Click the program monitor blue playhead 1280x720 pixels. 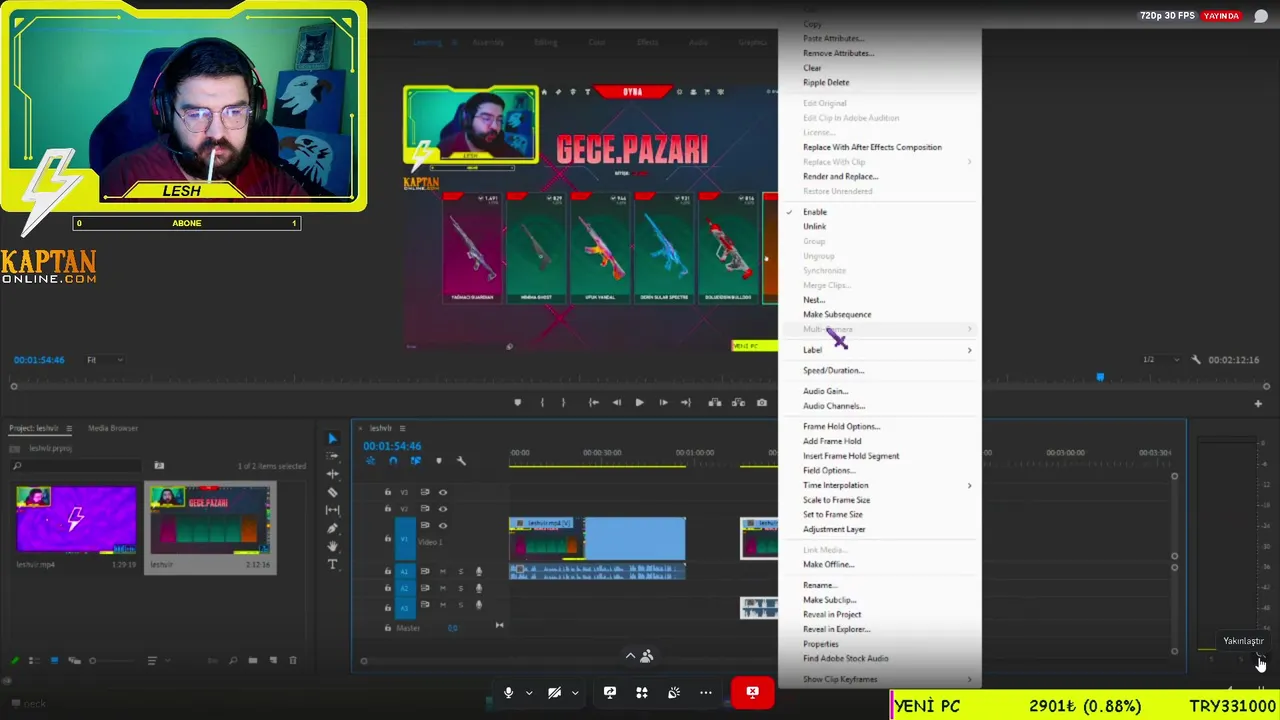[1100, 377]
